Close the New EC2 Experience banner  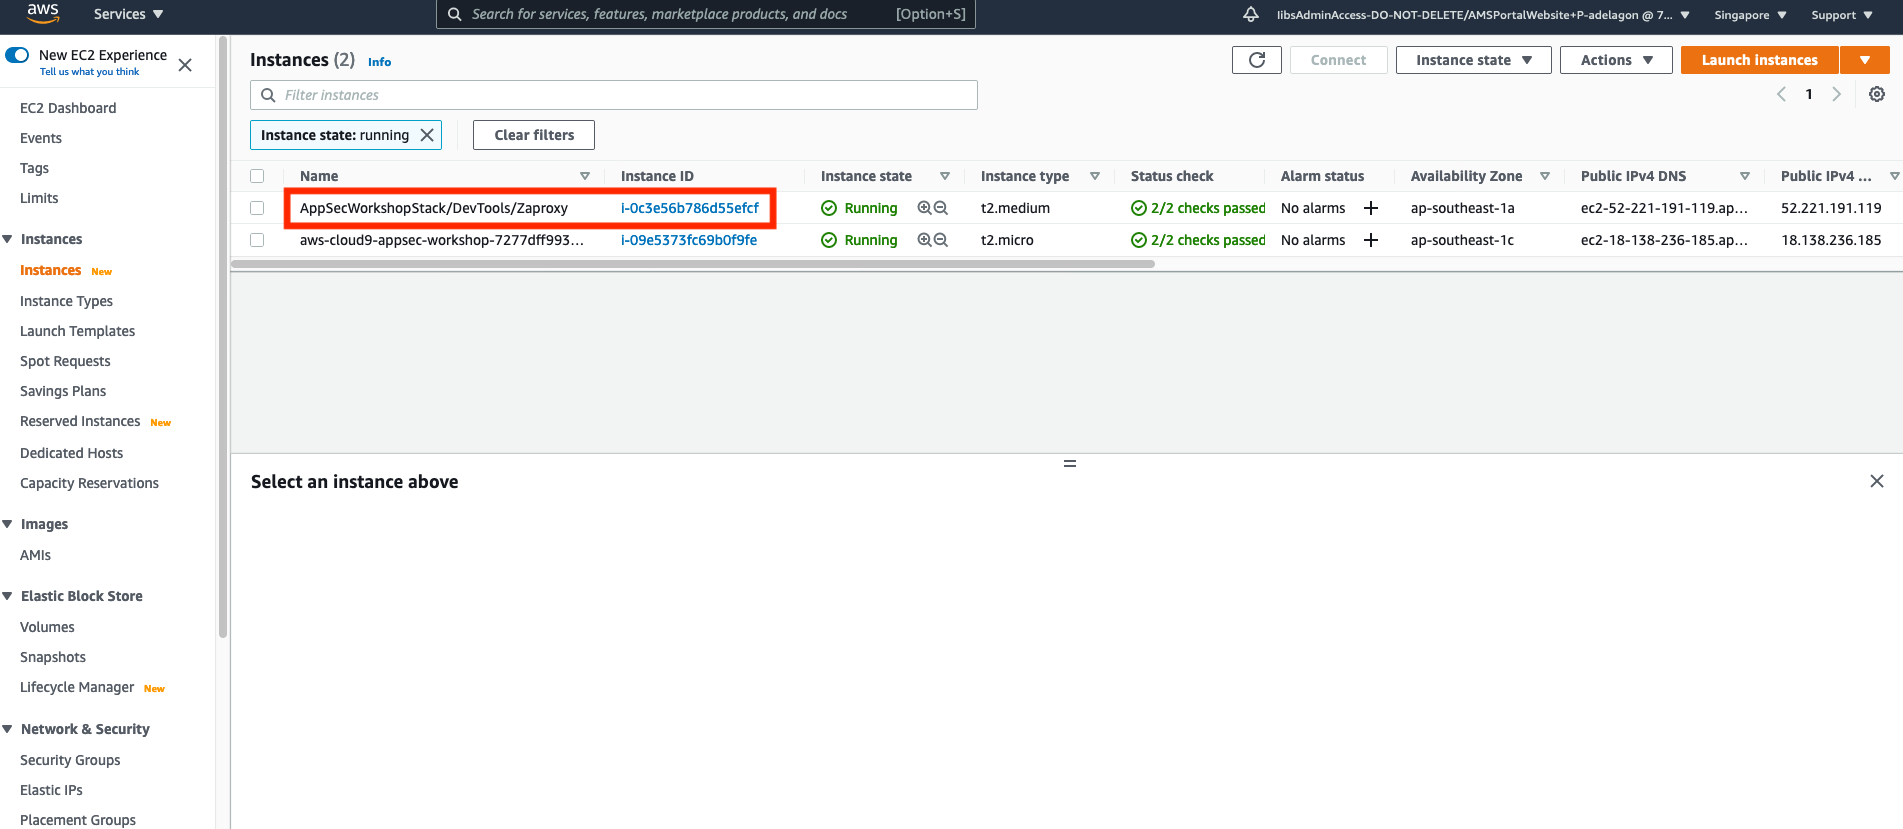185,65
